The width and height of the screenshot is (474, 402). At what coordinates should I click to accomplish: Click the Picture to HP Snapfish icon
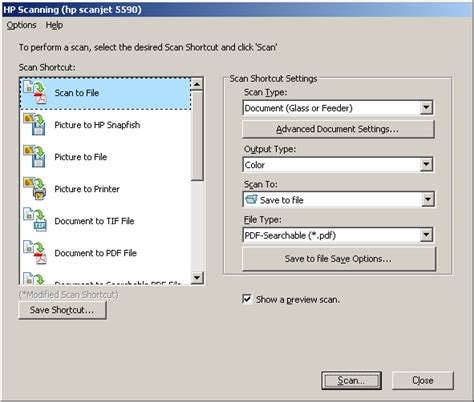click(x=35, y=124)
